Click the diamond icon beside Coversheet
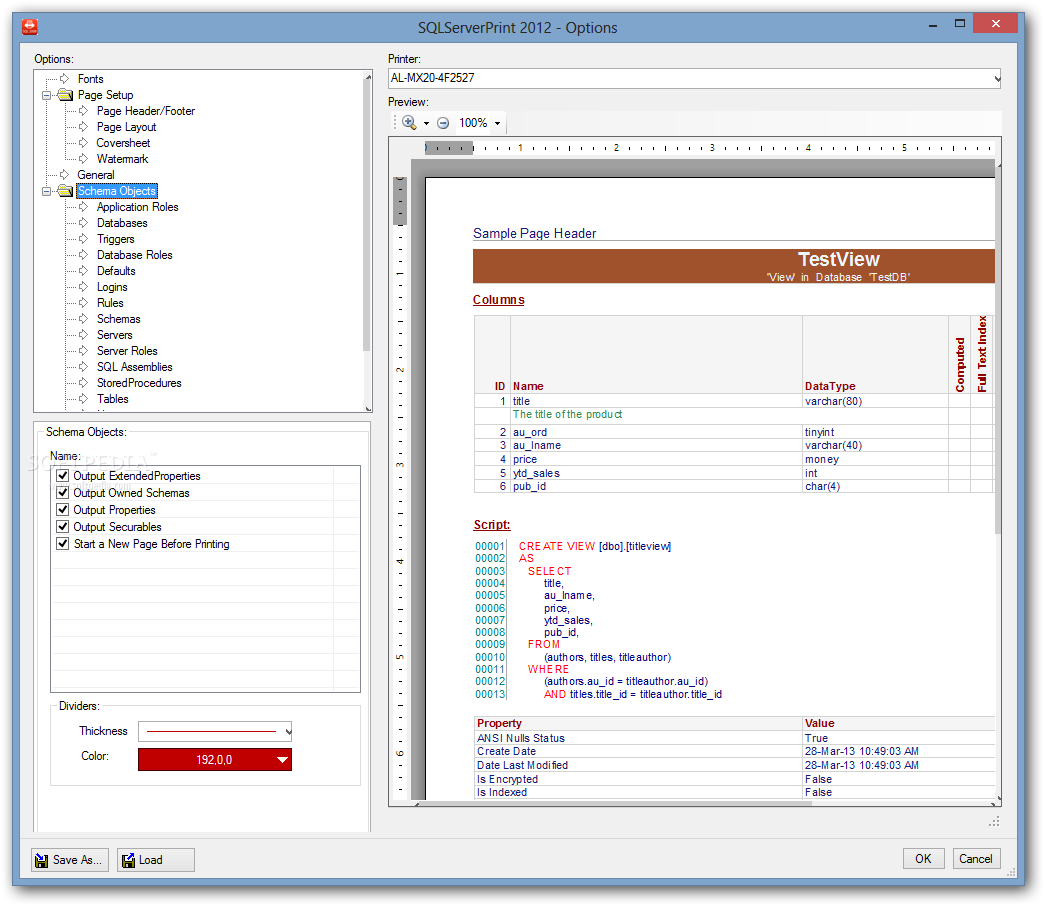This screenshot has width=1045, height=906. pyautogui.click(x=83, y=143)
